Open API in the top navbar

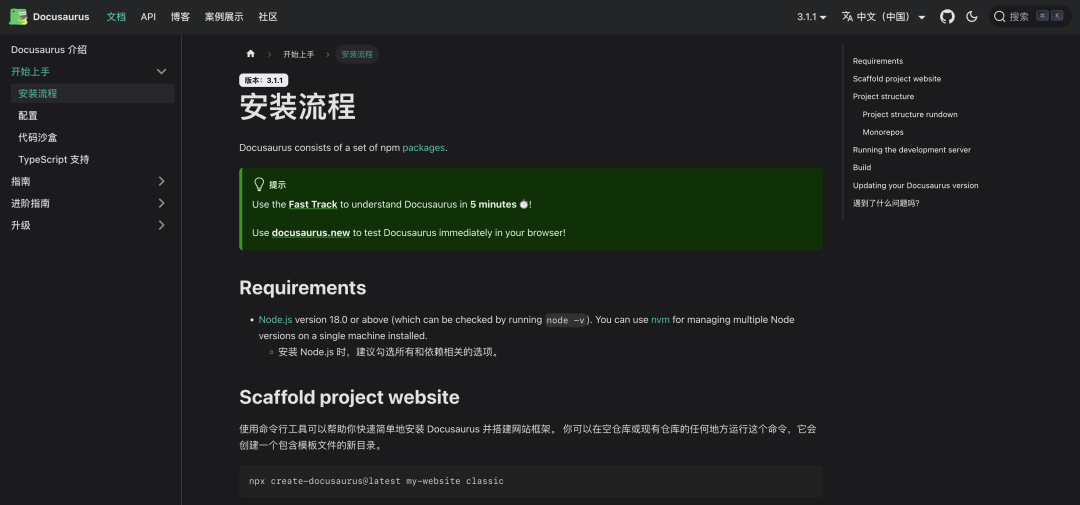(x=148, y=17)
